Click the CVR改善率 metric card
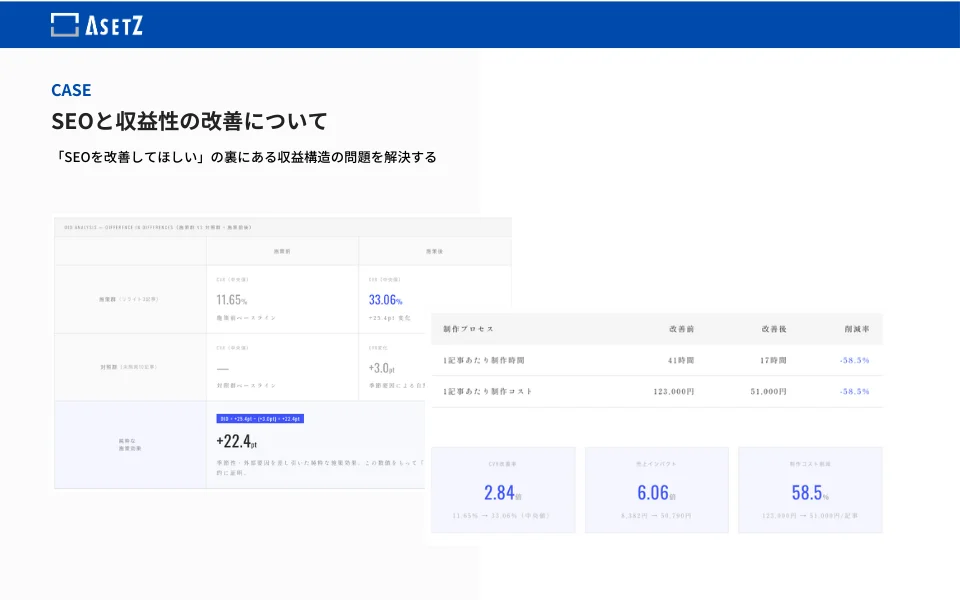The image size is (960, 600). 505,490
